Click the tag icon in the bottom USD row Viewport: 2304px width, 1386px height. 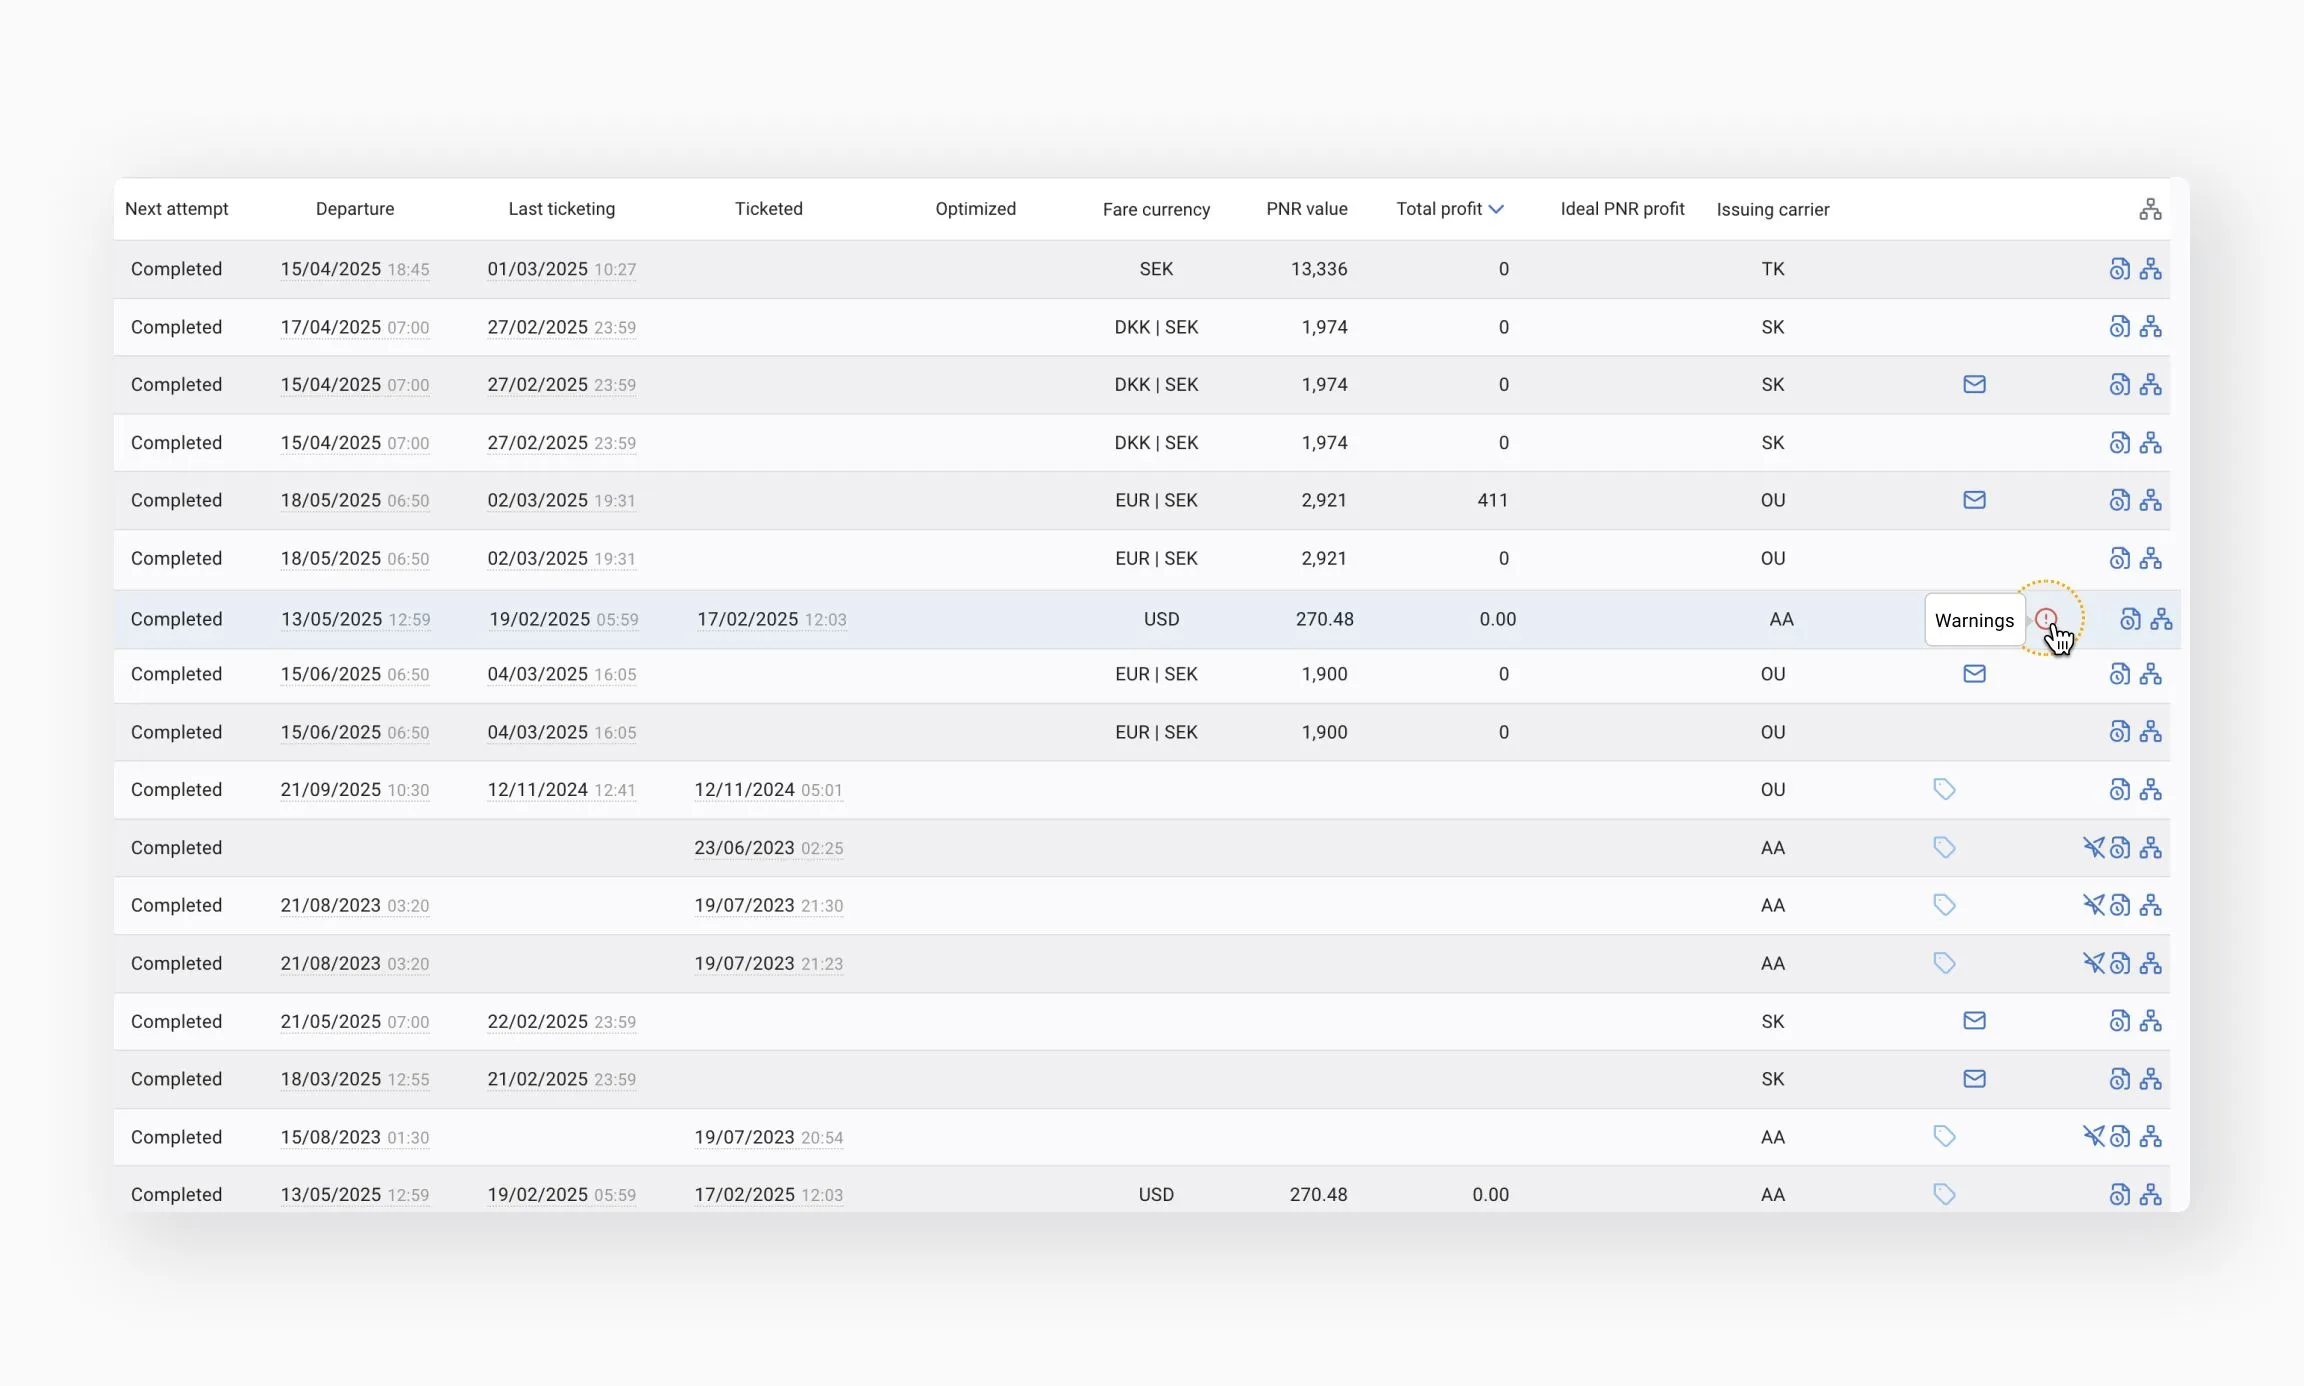click(1944, 1195)
